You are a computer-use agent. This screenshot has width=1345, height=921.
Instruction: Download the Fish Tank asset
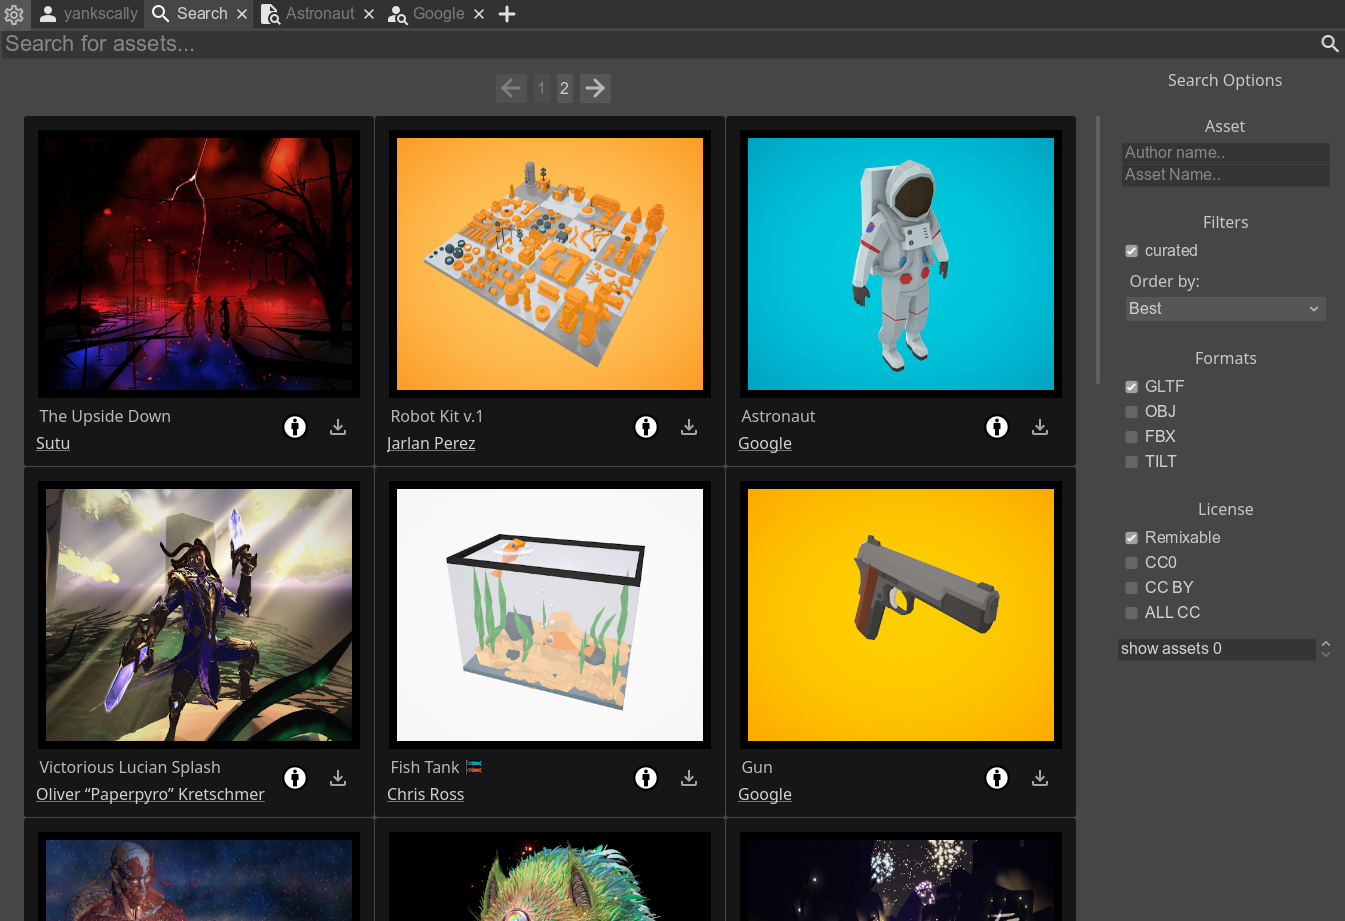pyautogui.click(x=689, y=778)
